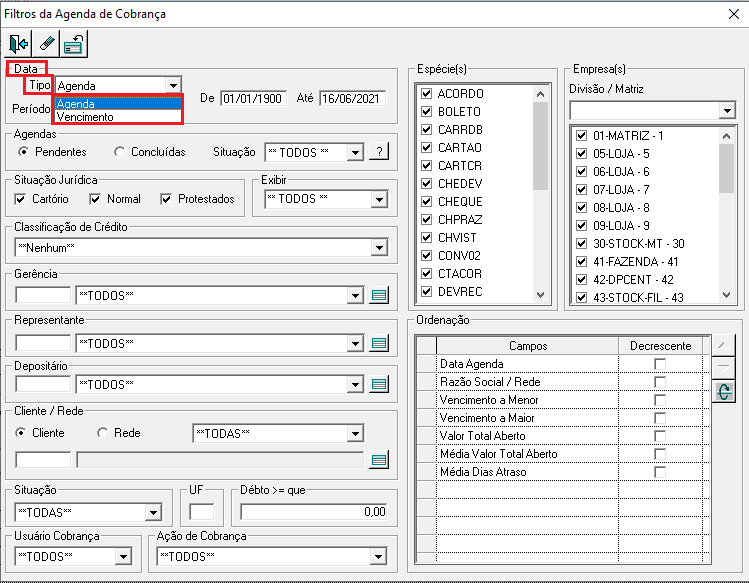The image size is (749, 583).
Task: Open Classificação de Crédito dropdown
Action: (x=379, y=248)
